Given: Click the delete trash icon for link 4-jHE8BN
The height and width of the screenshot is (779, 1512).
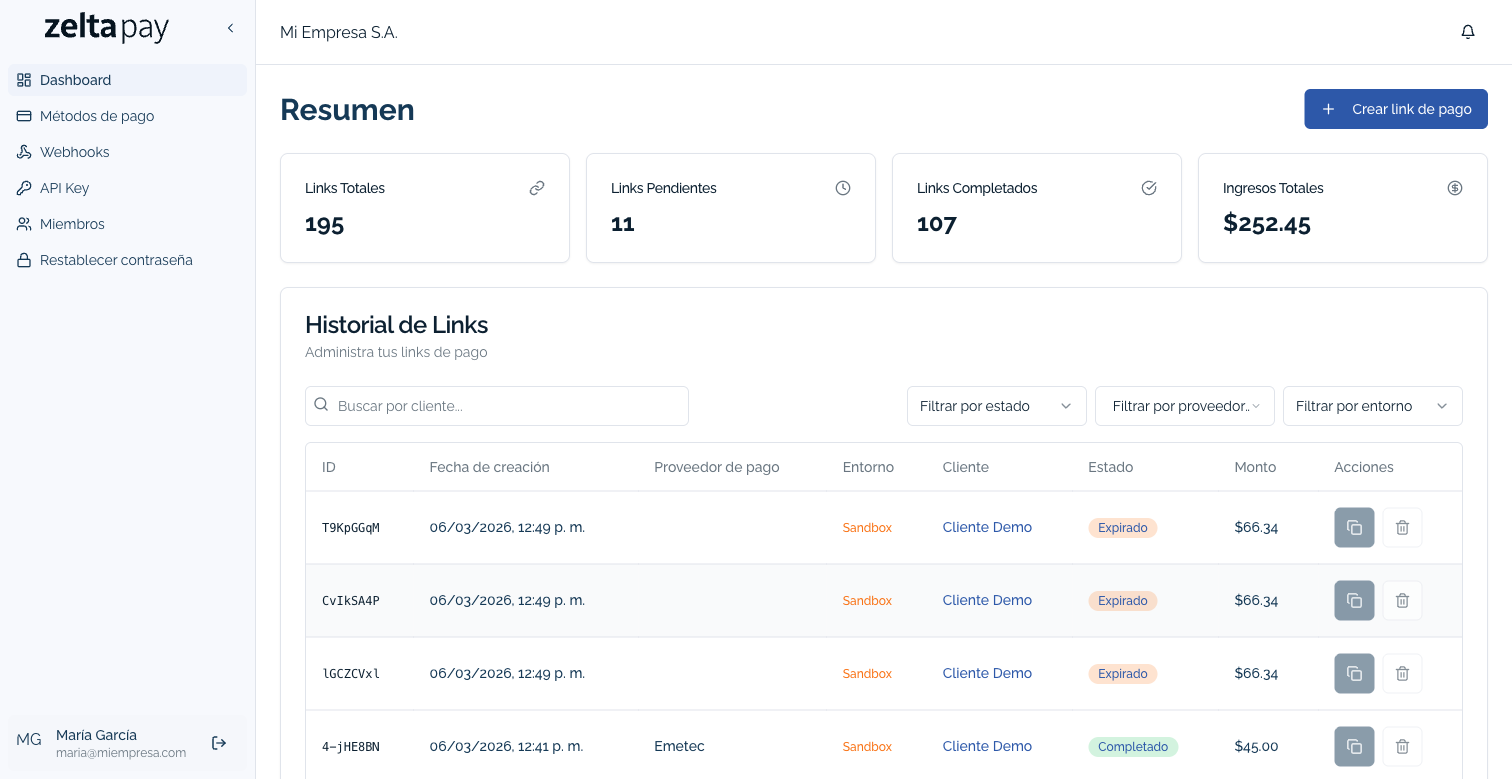Looking at the screenshot, I should point(1402,746).
